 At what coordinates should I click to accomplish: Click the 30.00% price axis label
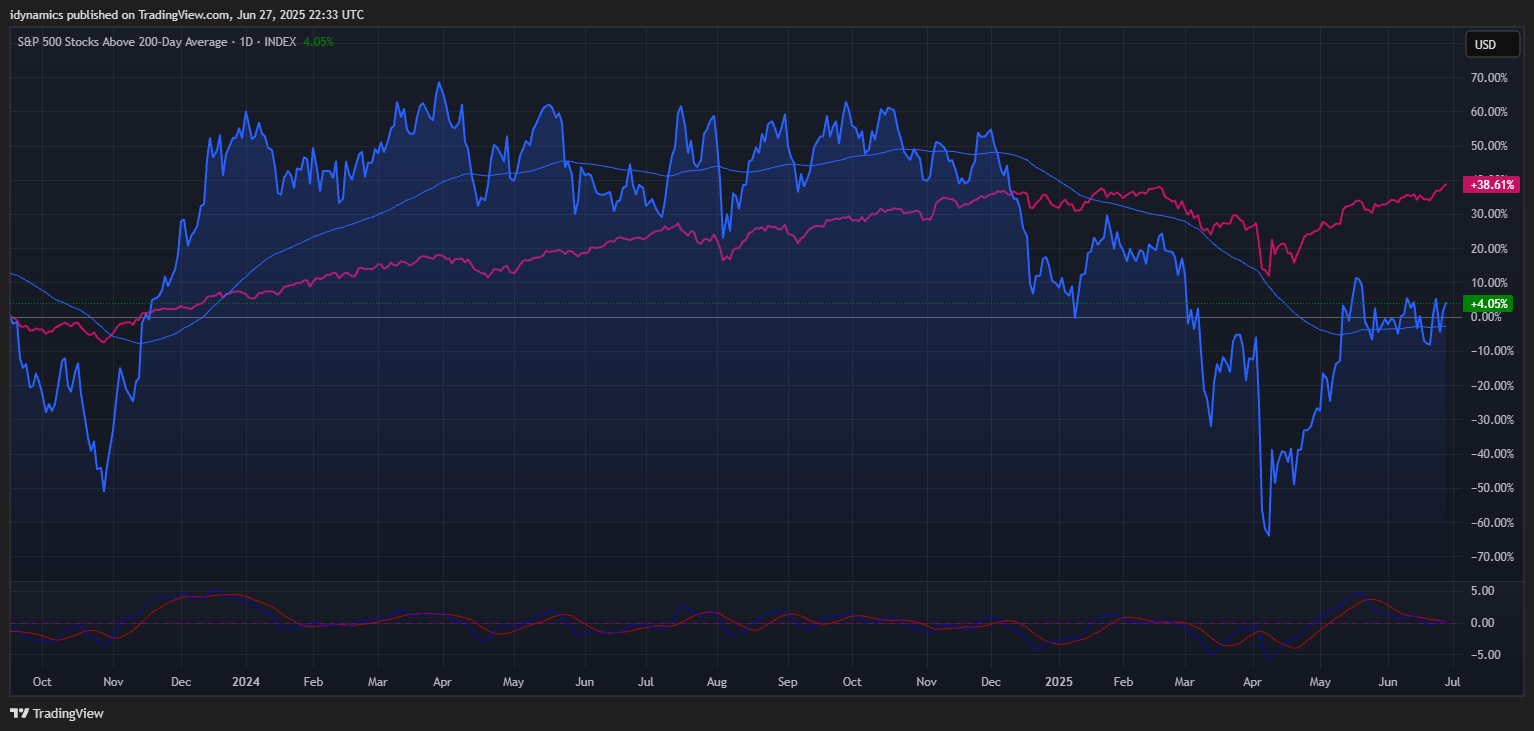pos(1489,214)
